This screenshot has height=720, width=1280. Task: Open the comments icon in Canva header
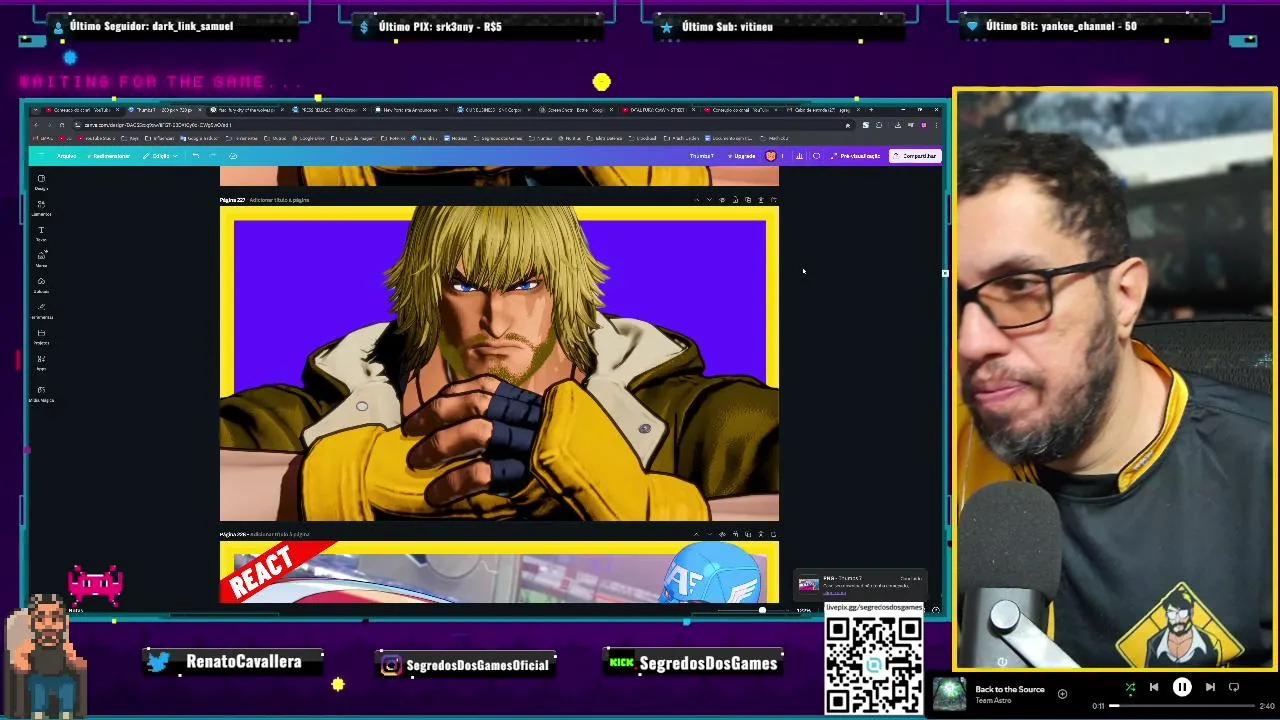coord(816,156)
